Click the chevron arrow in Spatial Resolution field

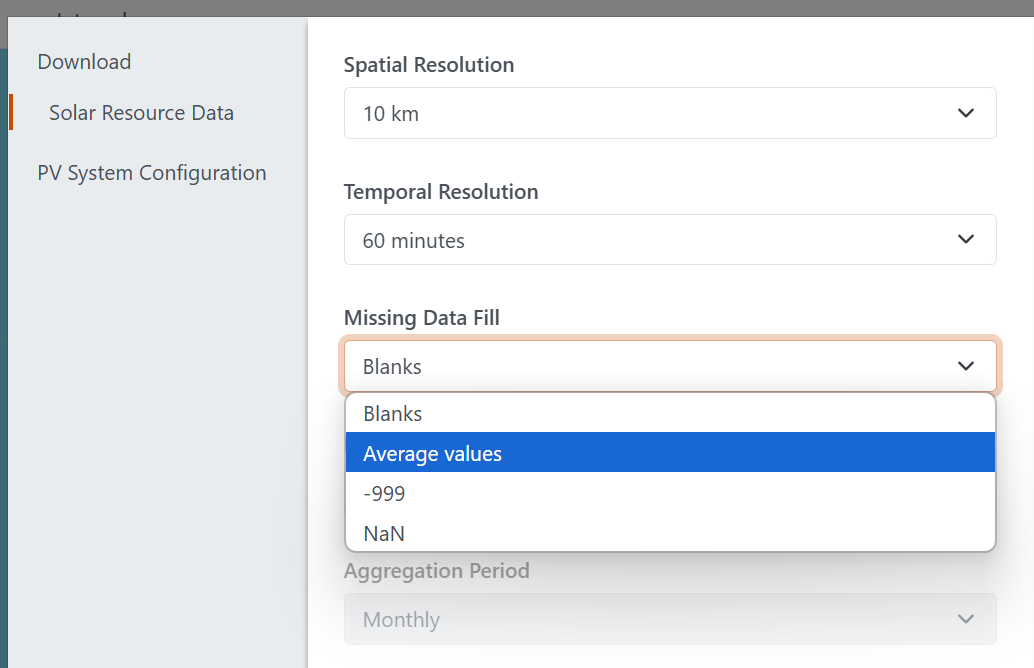coord(965,113)
